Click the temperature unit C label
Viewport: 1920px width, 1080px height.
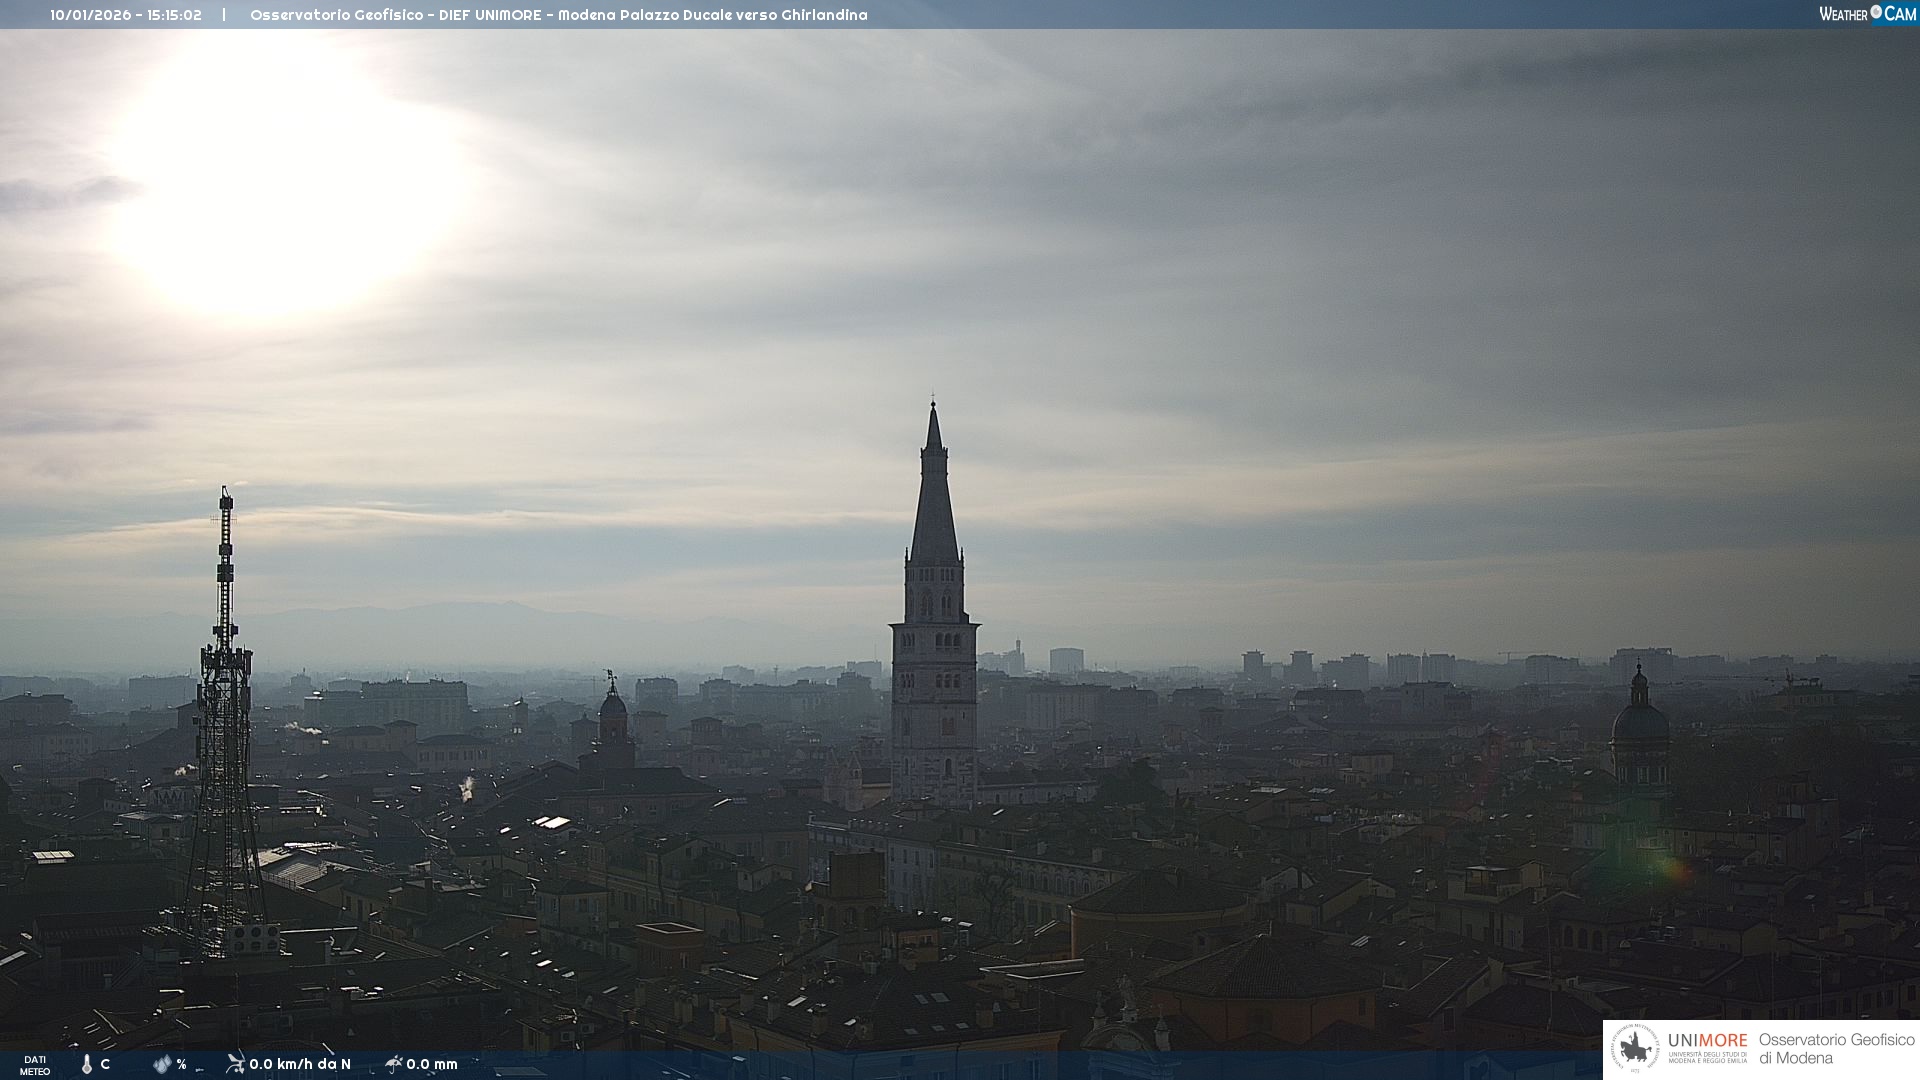coord(105,1064)
